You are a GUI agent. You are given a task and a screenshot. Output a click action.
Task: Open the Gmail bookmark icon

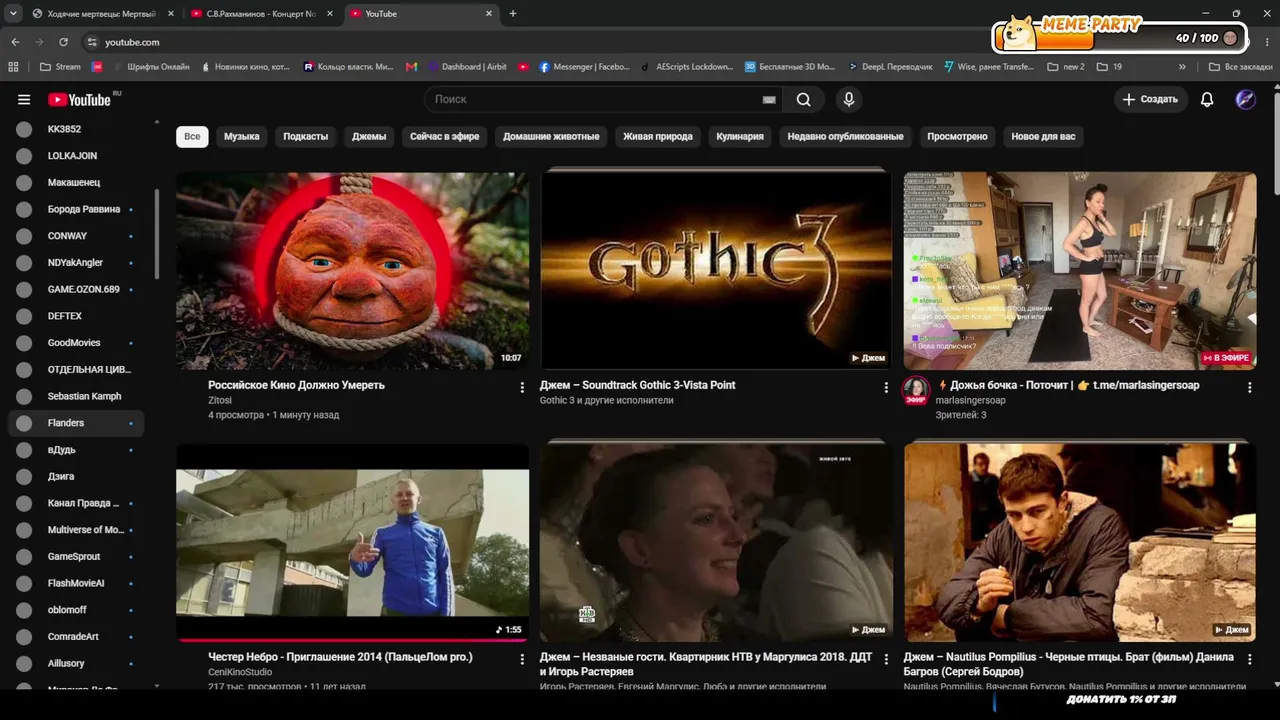pyautogui.click(x=411, y=67)
